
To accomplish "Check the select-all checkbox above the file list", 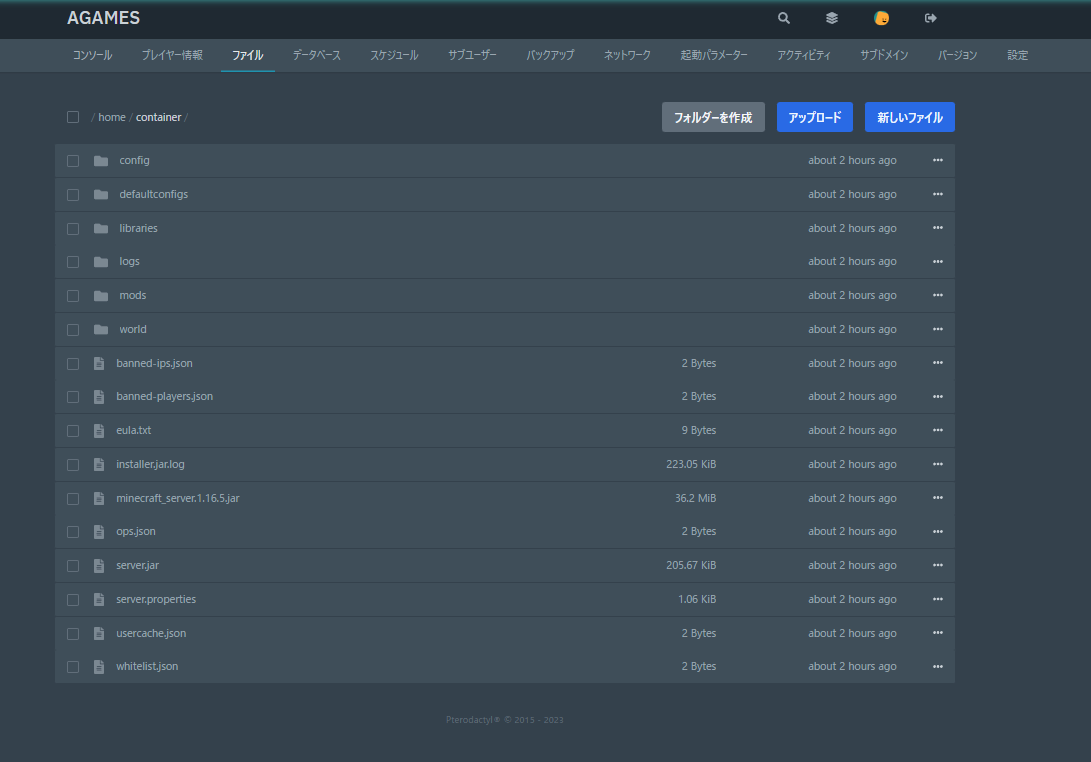I will point(73,117).
